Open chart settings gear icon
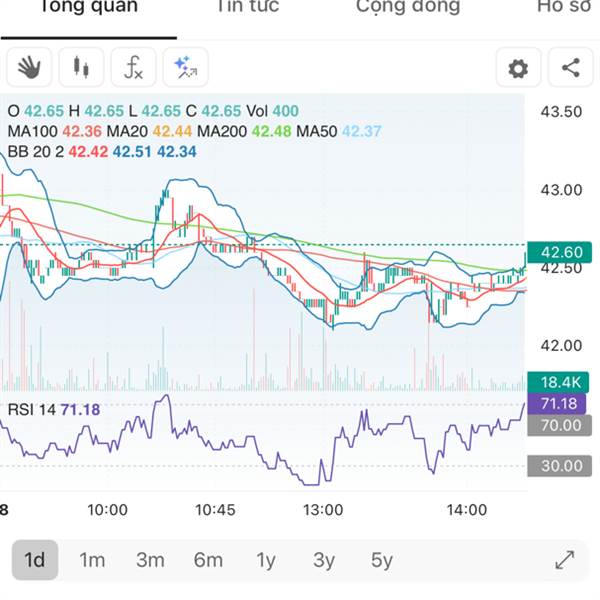 (518, 68)
